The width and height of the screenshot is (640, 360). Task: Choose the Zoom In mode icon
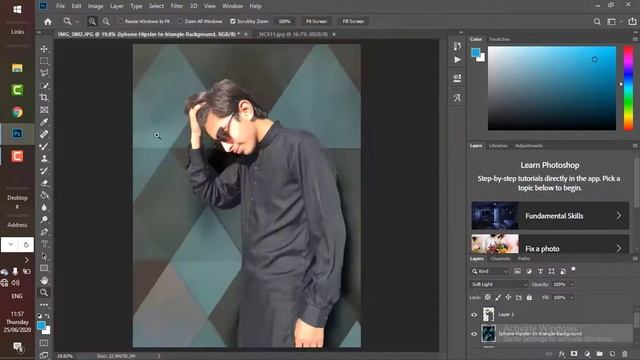(x=92, y=22)
